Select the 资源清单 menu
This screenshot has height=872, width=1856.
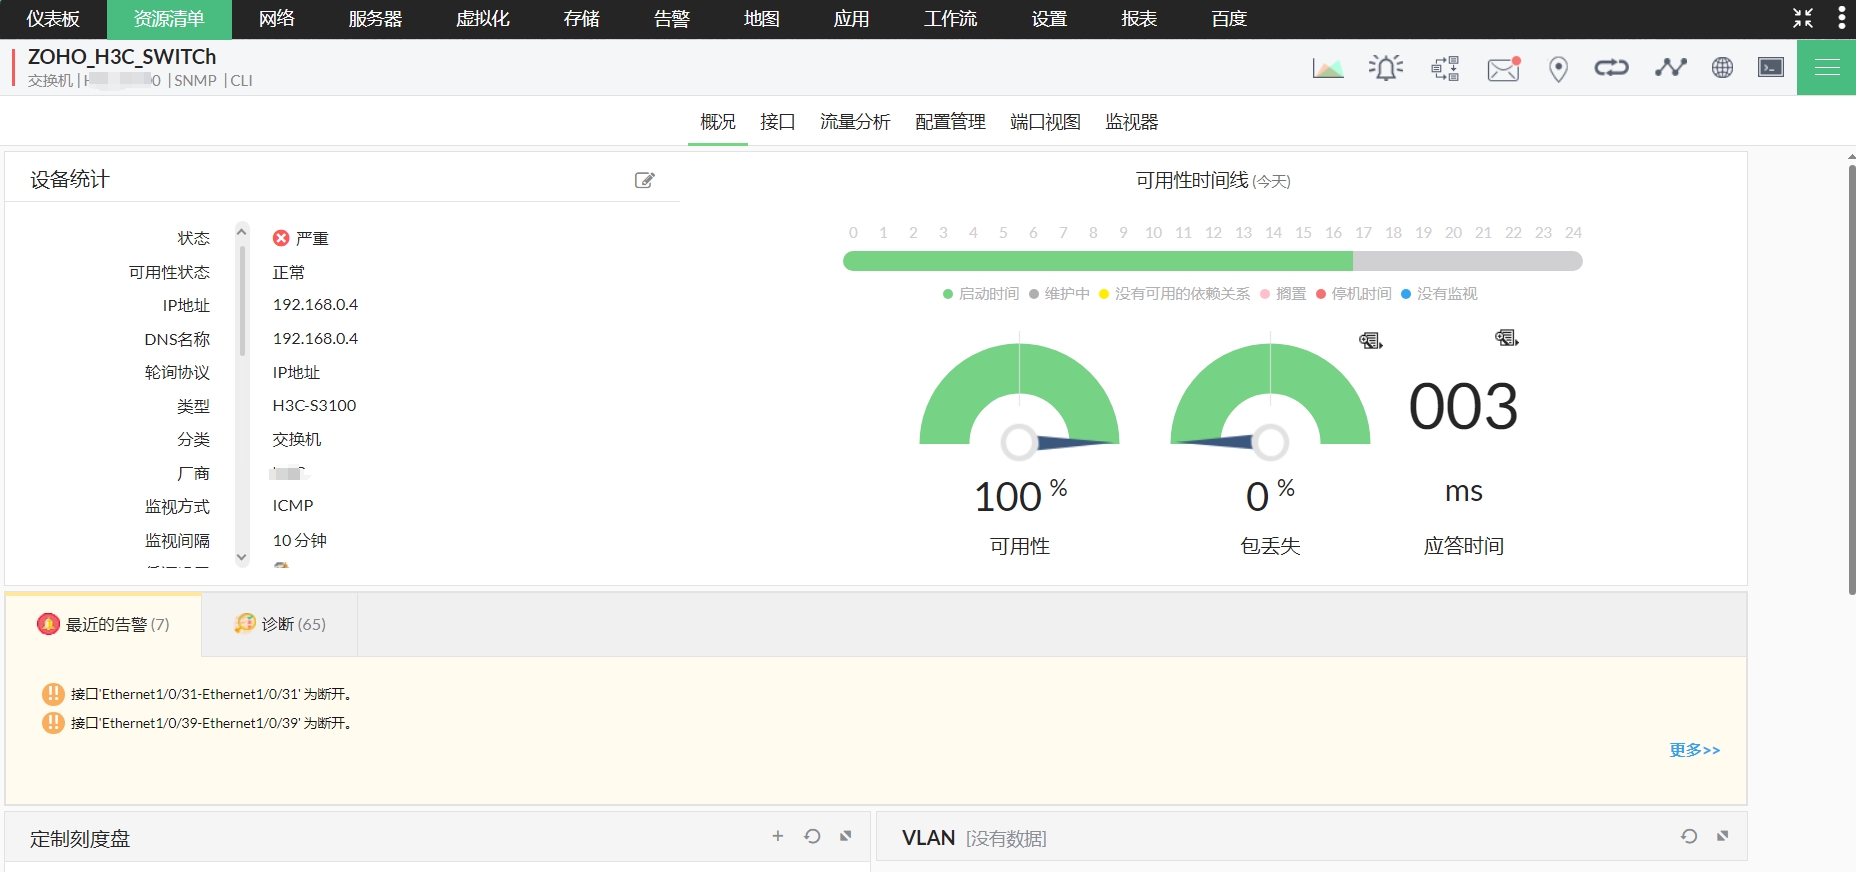(169, 19)
